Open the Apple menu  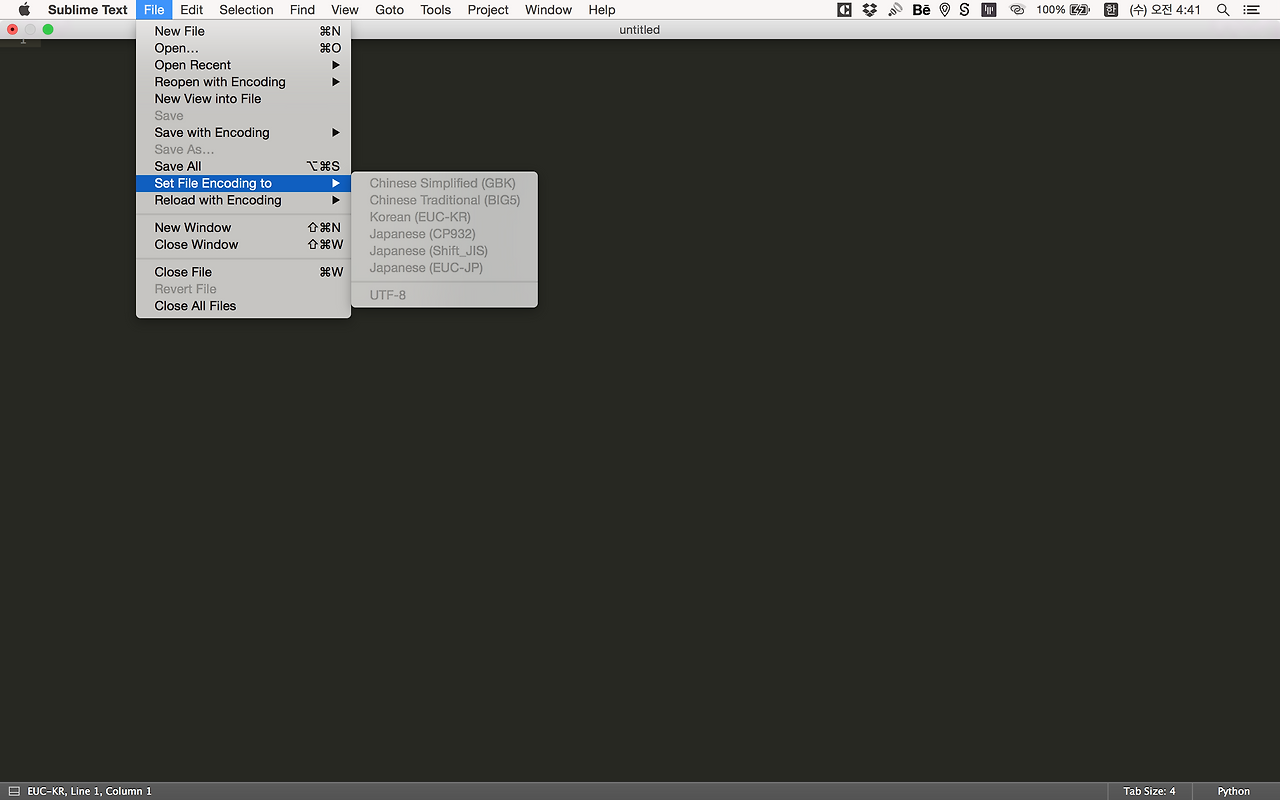(x=24, y=10)
